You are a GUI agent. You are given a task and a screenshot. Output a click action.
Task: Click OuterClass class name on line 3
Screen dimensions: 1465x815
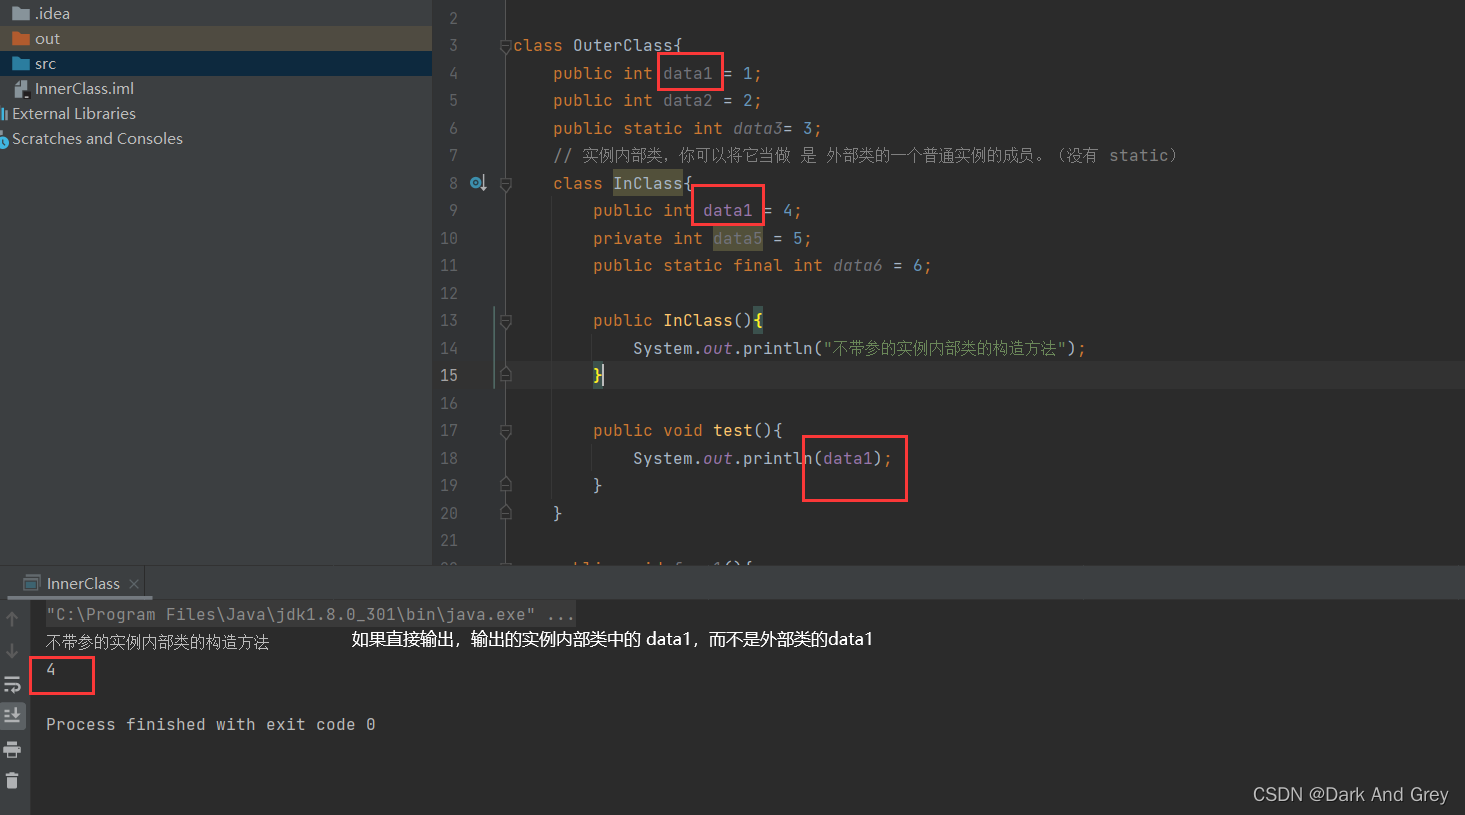pyautogui.click(x=623, y=45)
